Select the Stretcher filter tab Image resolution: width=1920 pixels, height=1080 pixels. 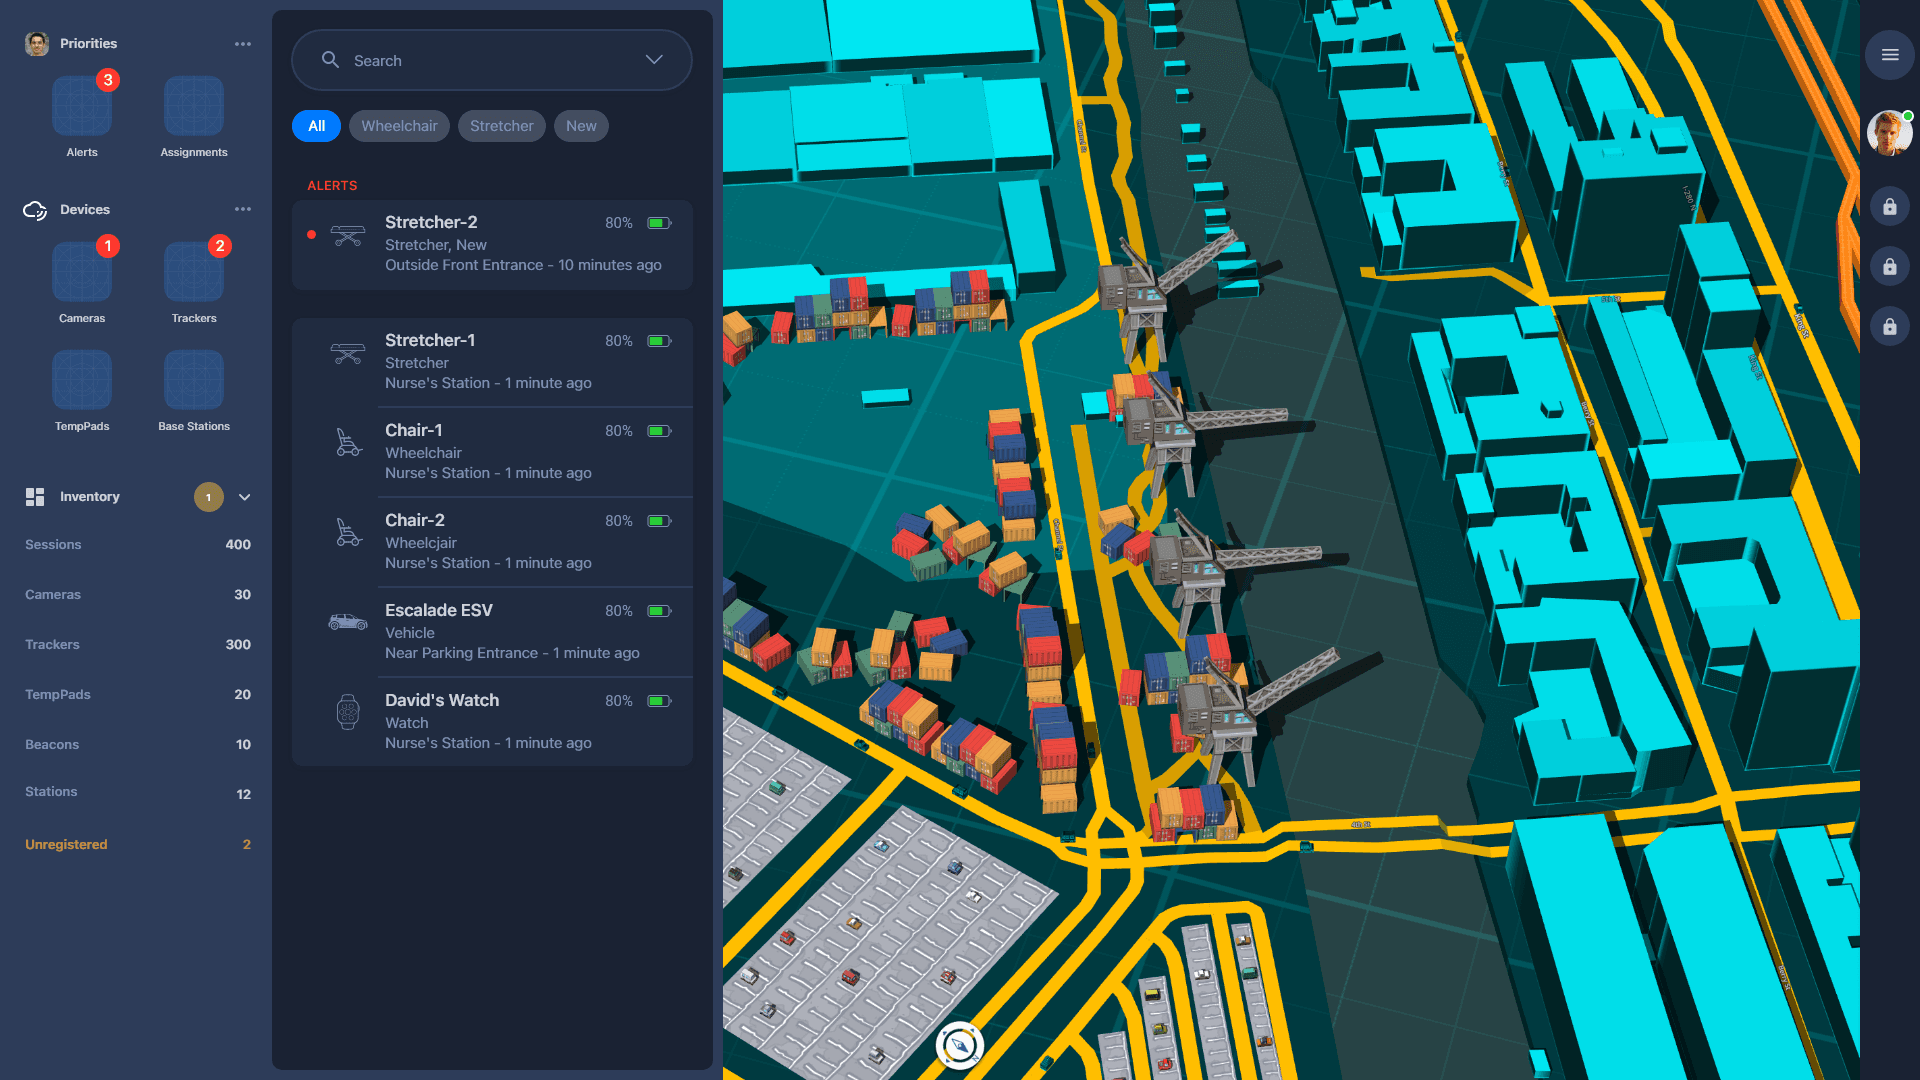point(501,126)
